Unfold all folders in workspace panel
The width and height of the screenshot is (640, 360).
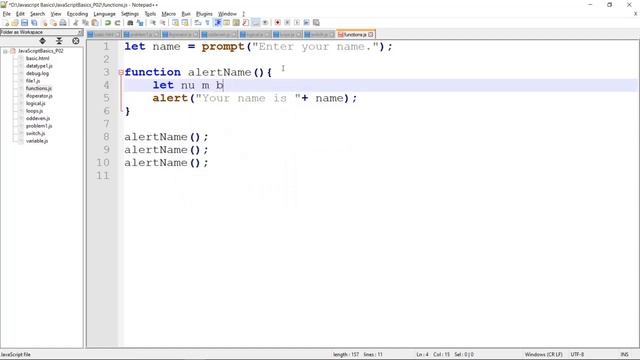point(42,41)
